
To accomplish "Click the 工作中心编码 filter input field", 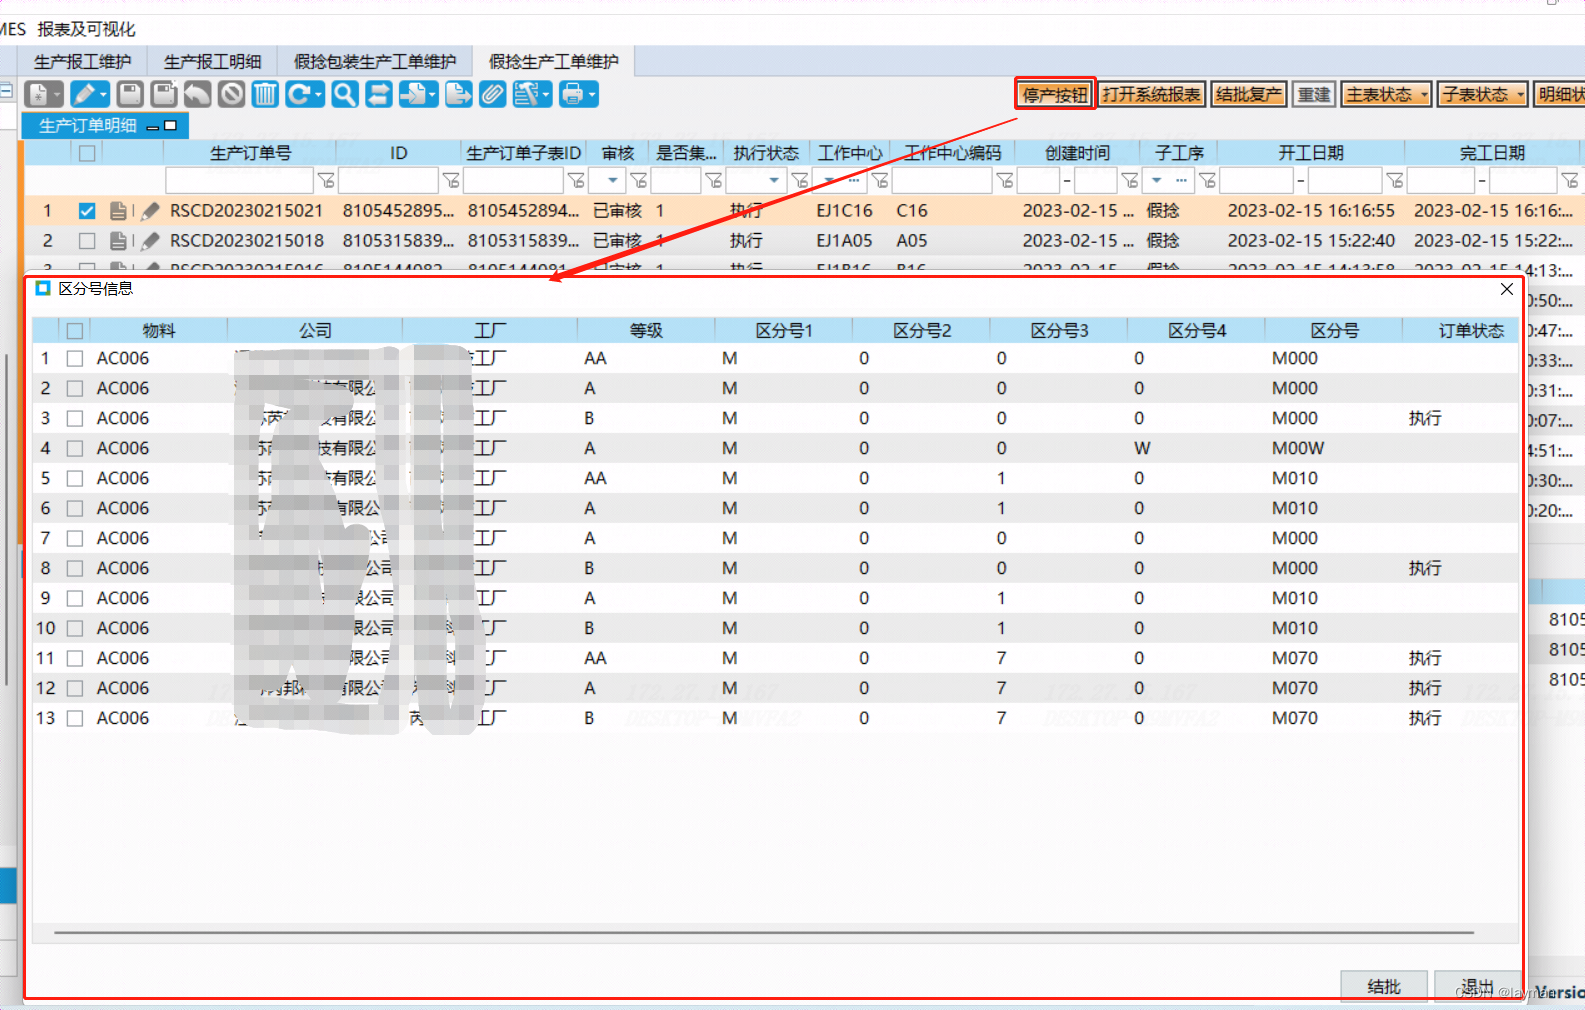I will tap(942, 180).
